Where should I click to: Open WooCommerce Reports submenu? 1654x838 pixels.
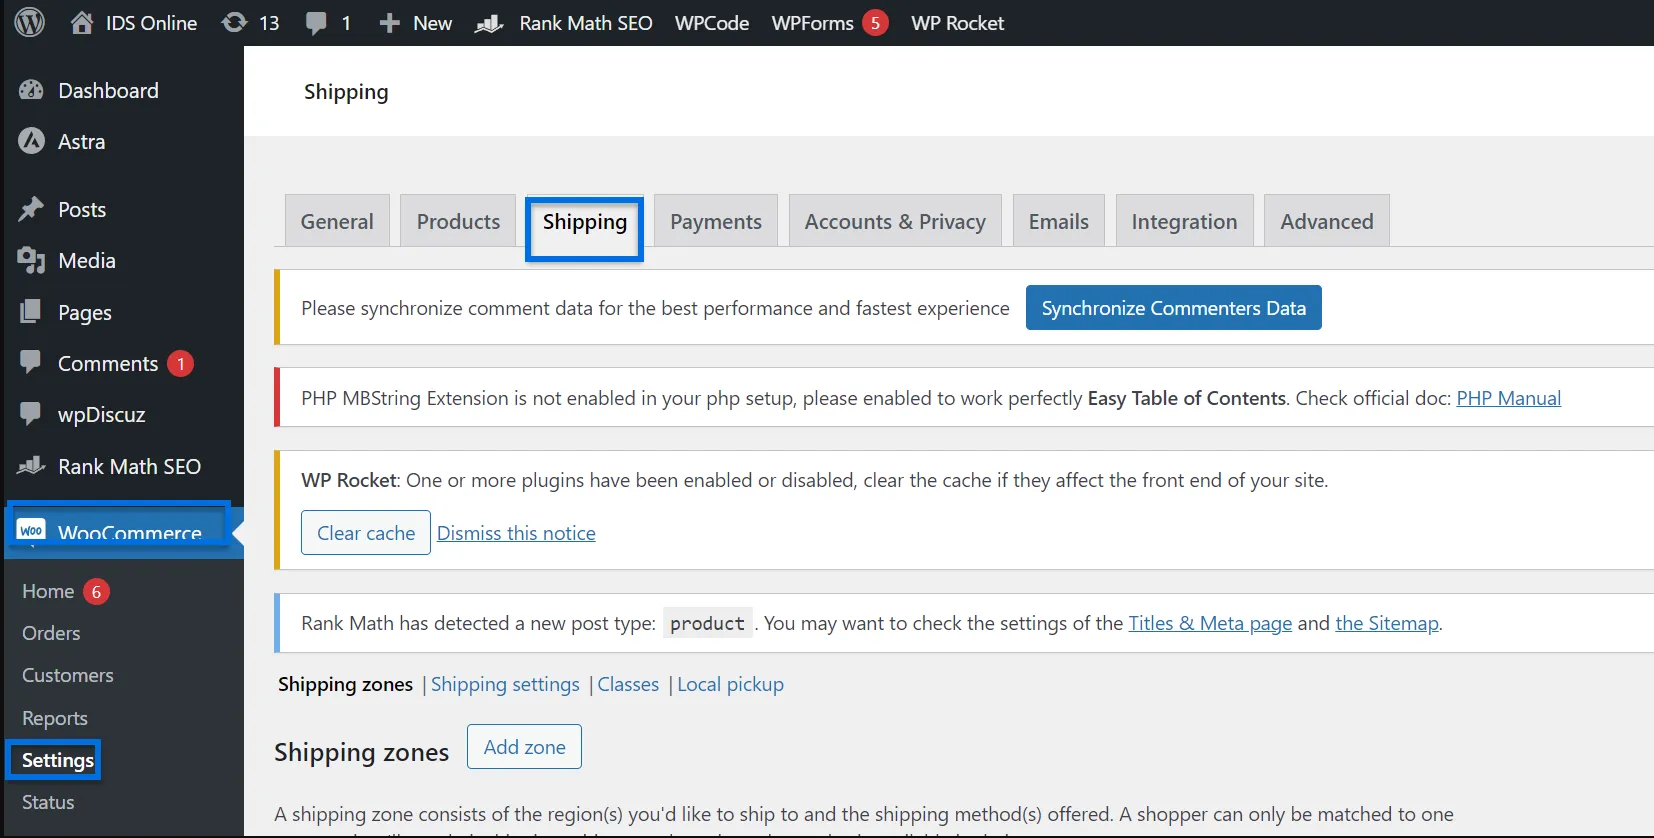click(x=55, y=718)
